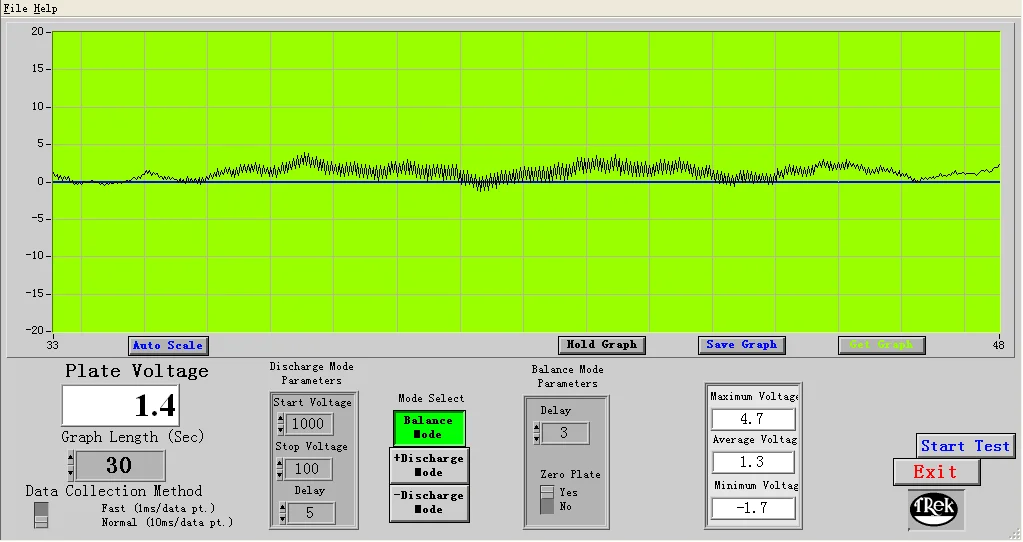Click Start Test to begin
This screenshot has width=1023, height=542.
(x=965, y=446)
